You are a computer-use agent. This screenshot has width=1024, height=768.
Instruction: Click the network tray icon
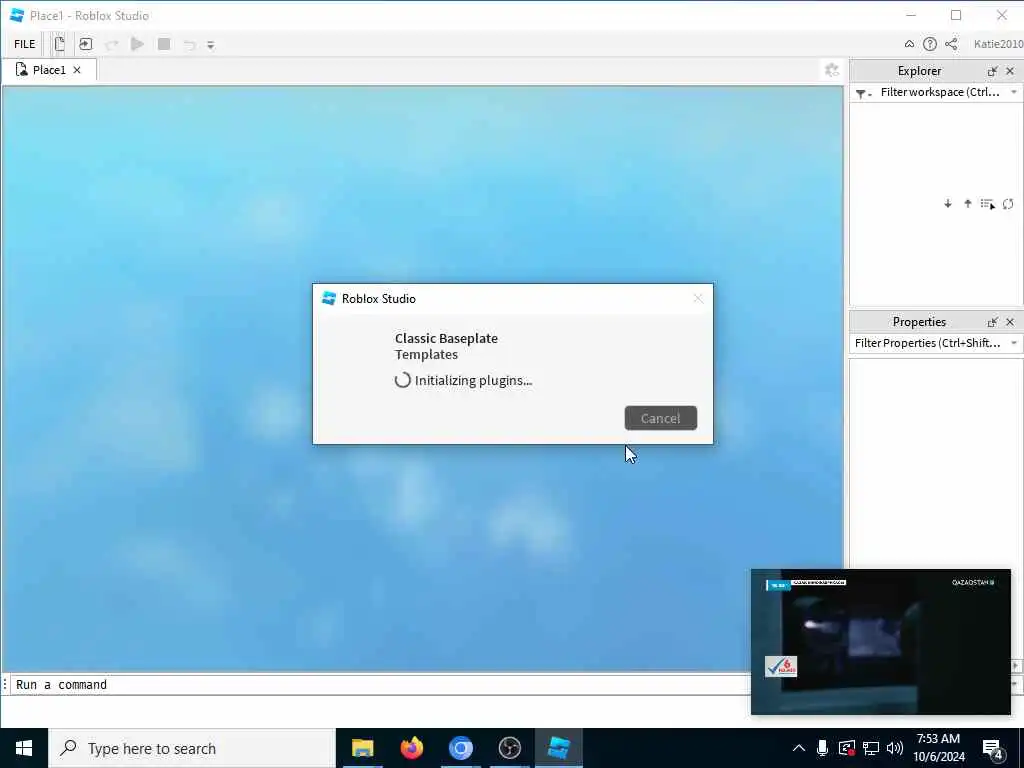point(871,748)
